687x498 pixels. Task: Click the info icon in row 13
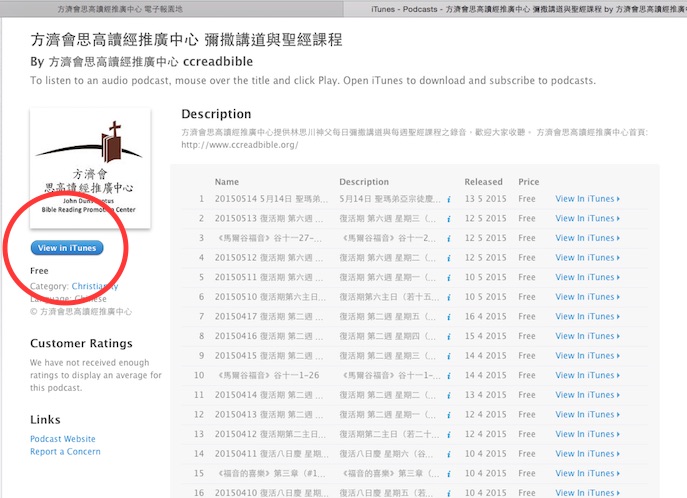click(x=449, y=435)
